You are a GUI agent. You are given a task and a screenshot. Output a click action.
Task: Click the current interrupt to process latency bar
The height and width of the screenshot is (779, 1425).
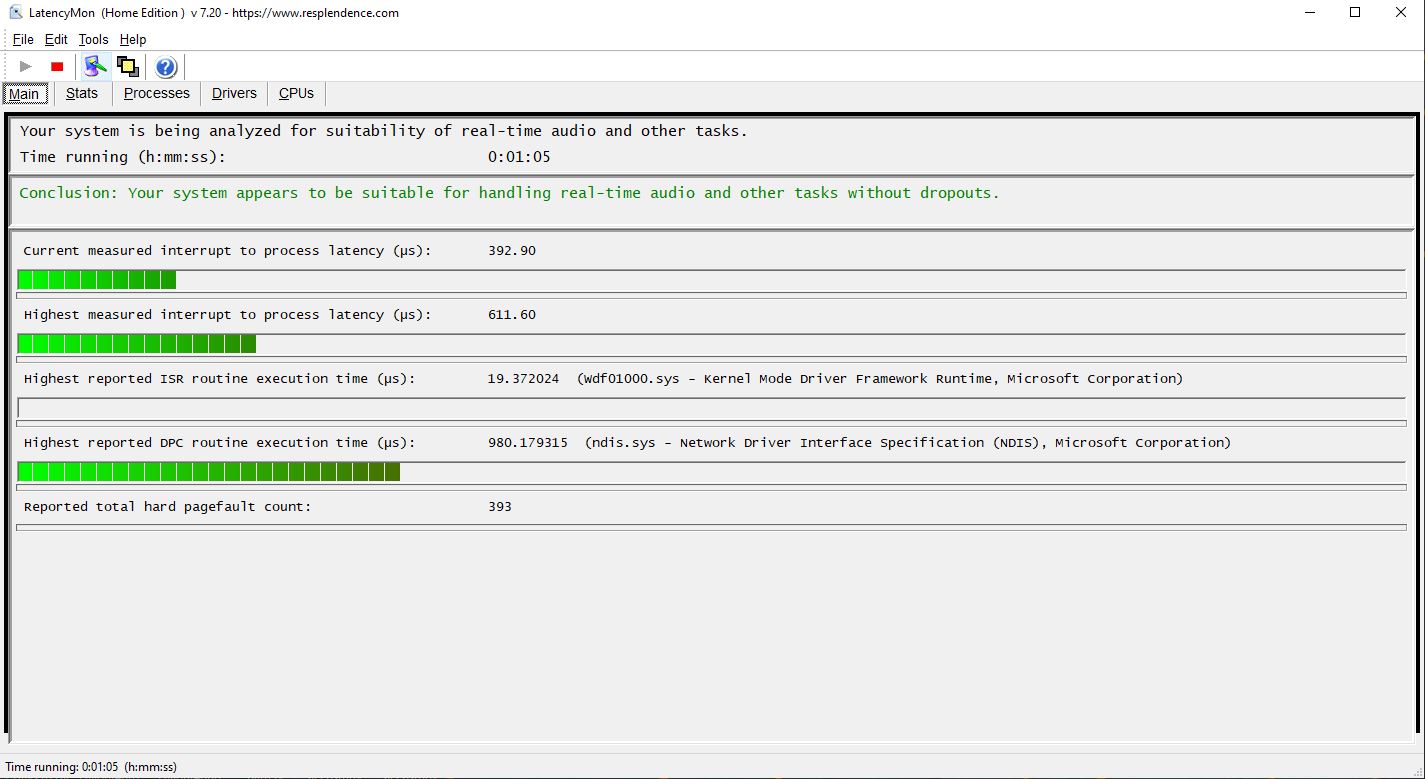(x=711, y=280)
